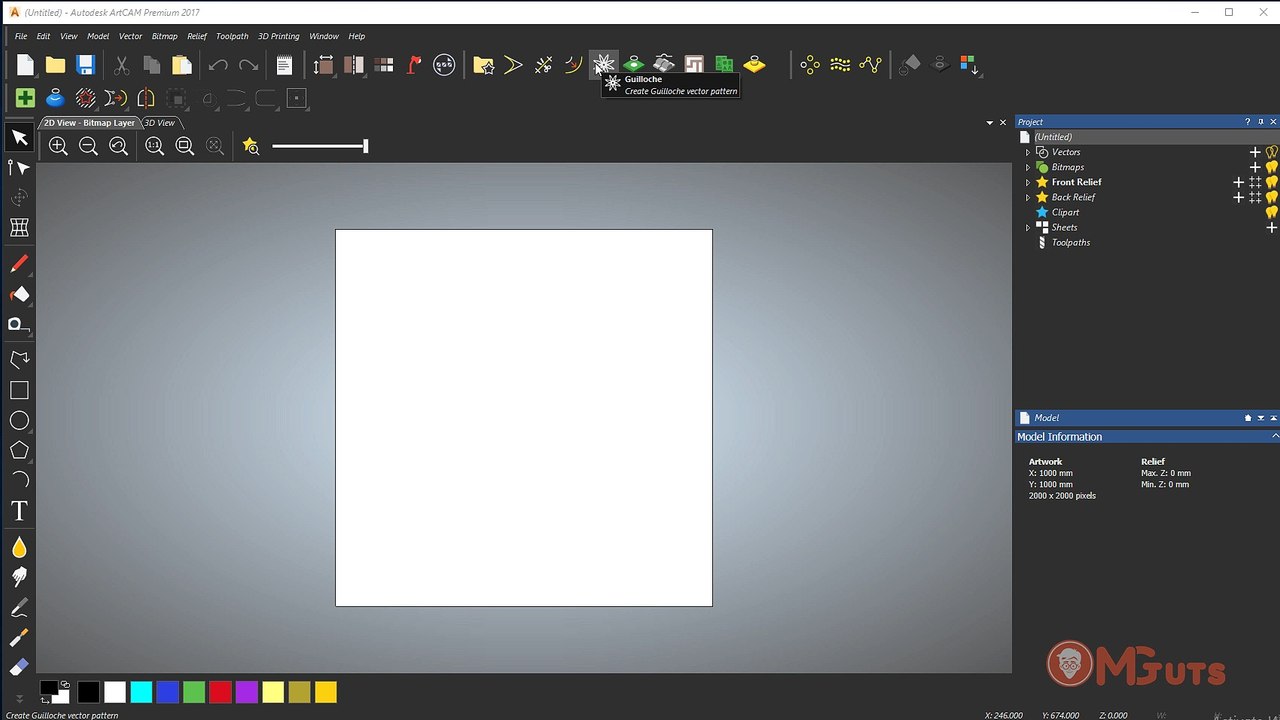
Task: Add a new sheet with plus button
Action: pyautogui.click(x=1272, y=227)
